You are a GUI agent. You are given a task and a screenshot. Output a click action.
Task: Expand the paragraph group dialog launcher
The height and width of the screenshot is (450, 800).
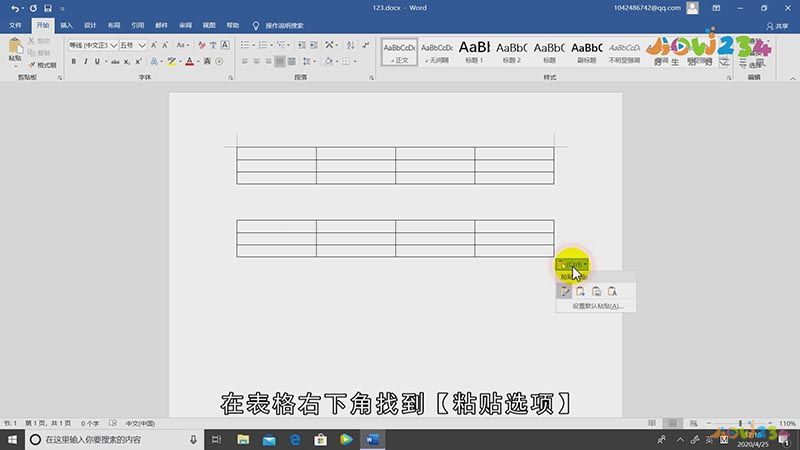click(371, 78)
